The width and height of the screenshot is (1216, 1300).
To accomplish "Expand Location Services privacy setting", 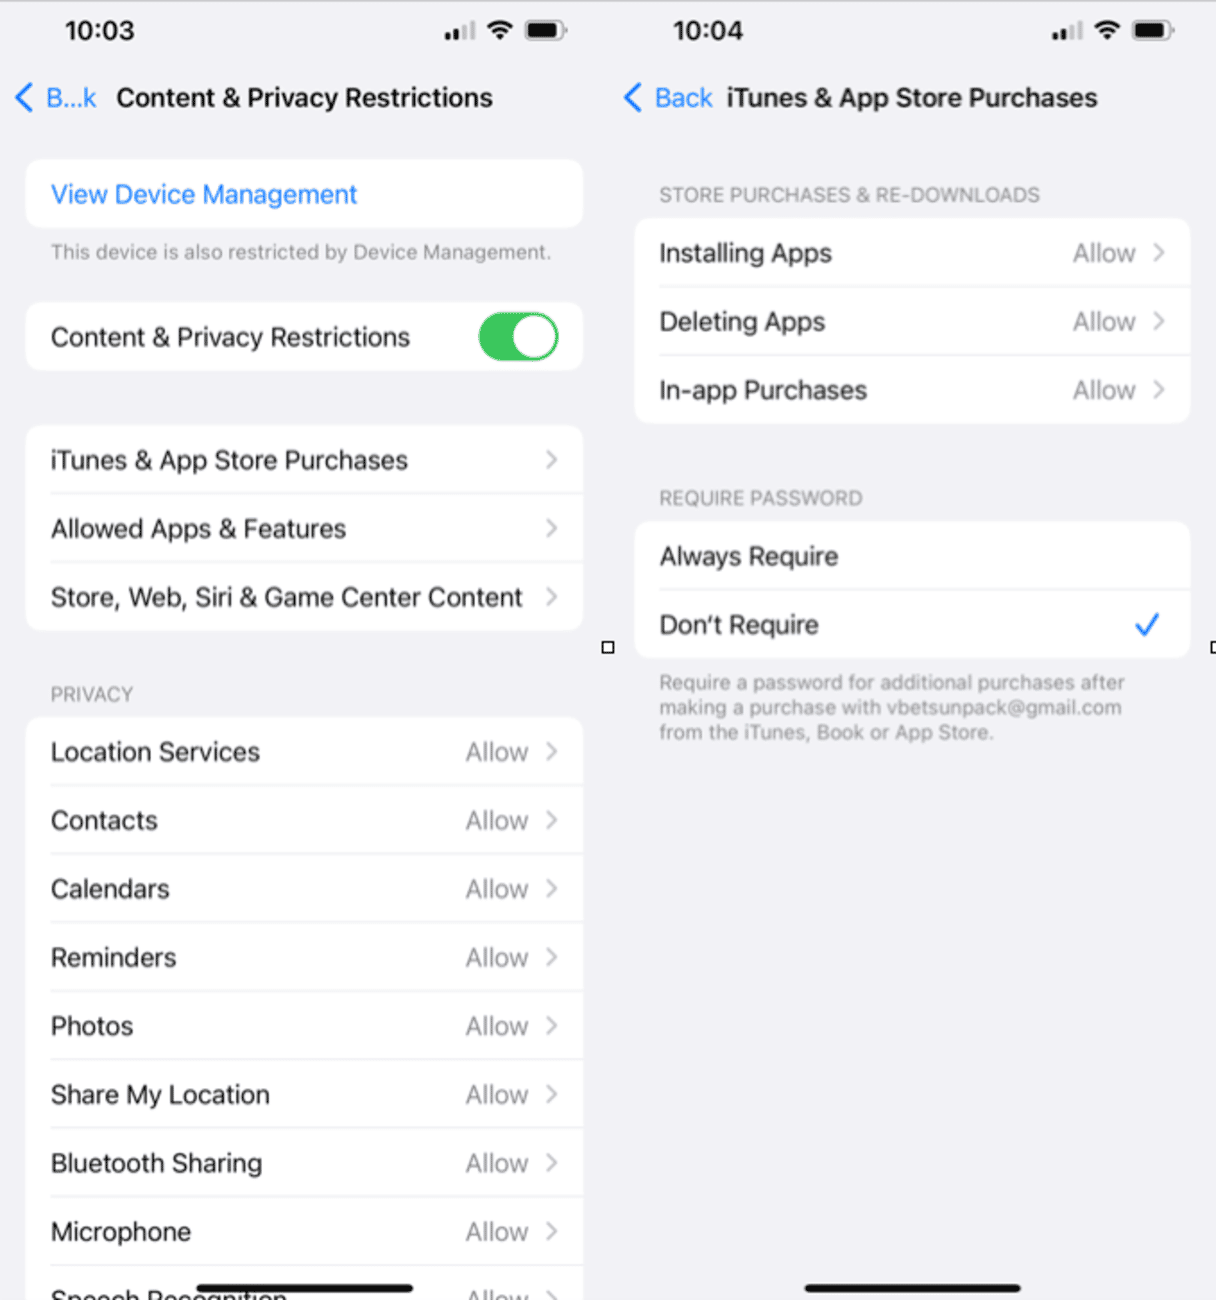I will pyautogui.click(x=304, y=752).
